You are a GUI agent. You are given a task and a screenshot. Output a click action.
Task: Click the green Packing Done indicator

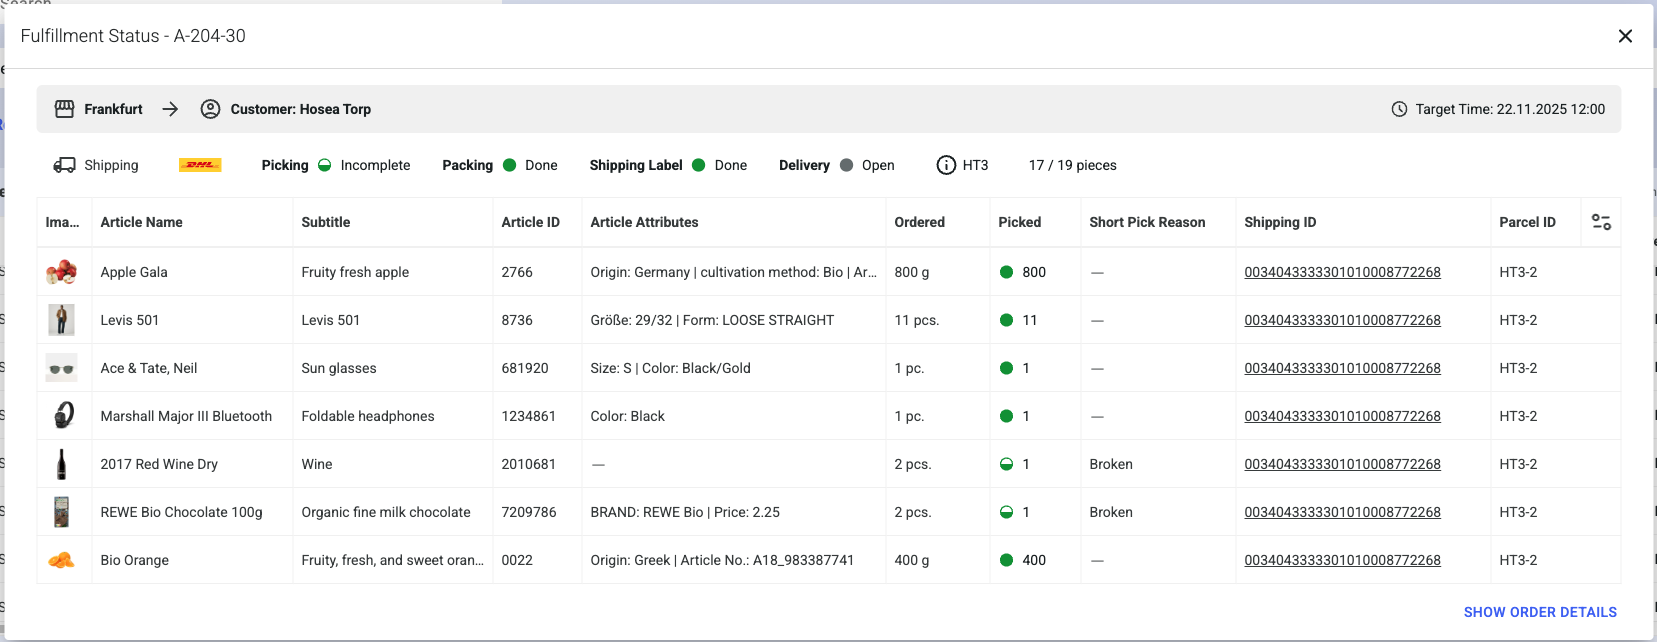click(510, 165)
